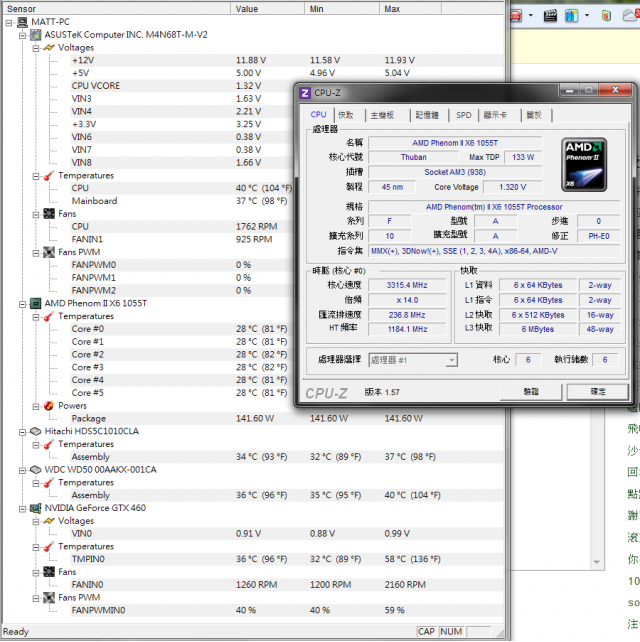Viewport: 640px width, 642px height.
Task: Collapse the Powers group
Action: [36, 407]
